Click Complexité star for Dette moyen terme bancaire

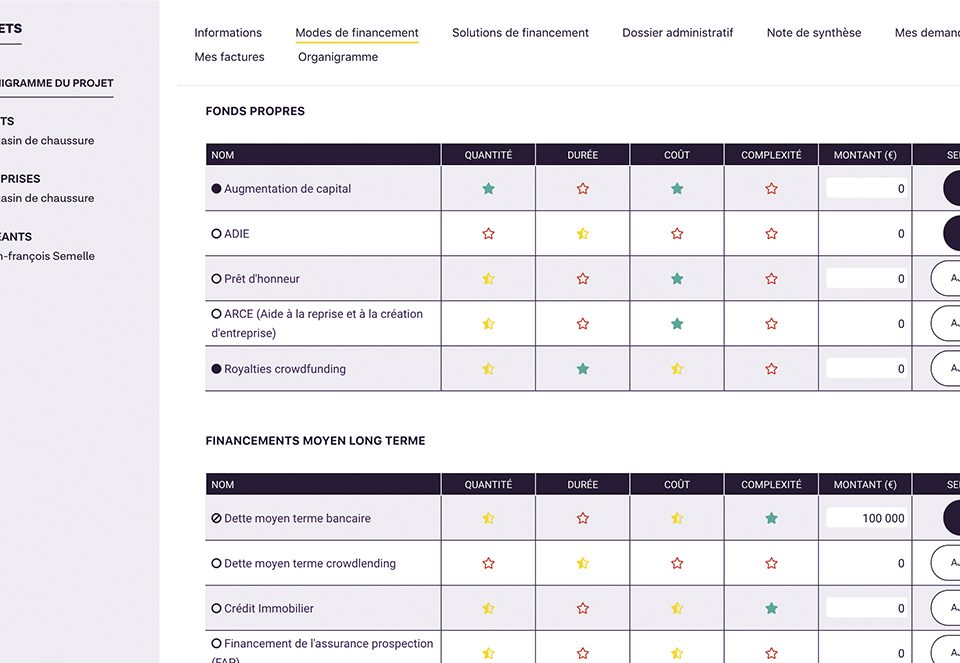pos(771,519)
